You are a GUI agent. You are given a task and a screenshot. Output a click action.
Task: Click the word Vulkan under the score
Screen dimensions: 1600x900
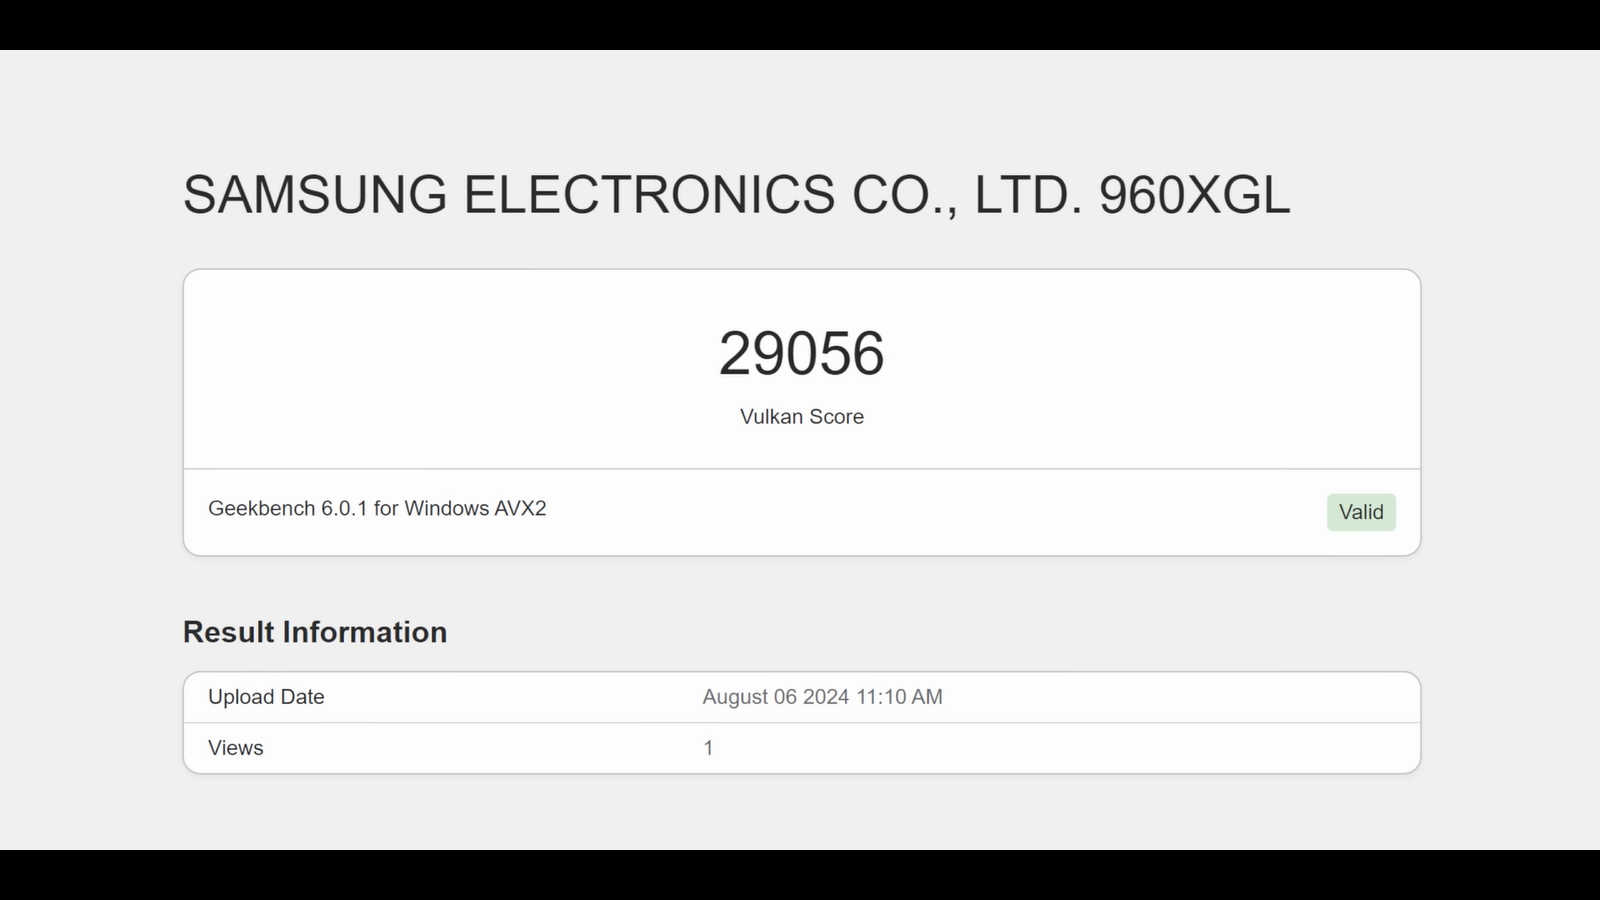point(771,417)
